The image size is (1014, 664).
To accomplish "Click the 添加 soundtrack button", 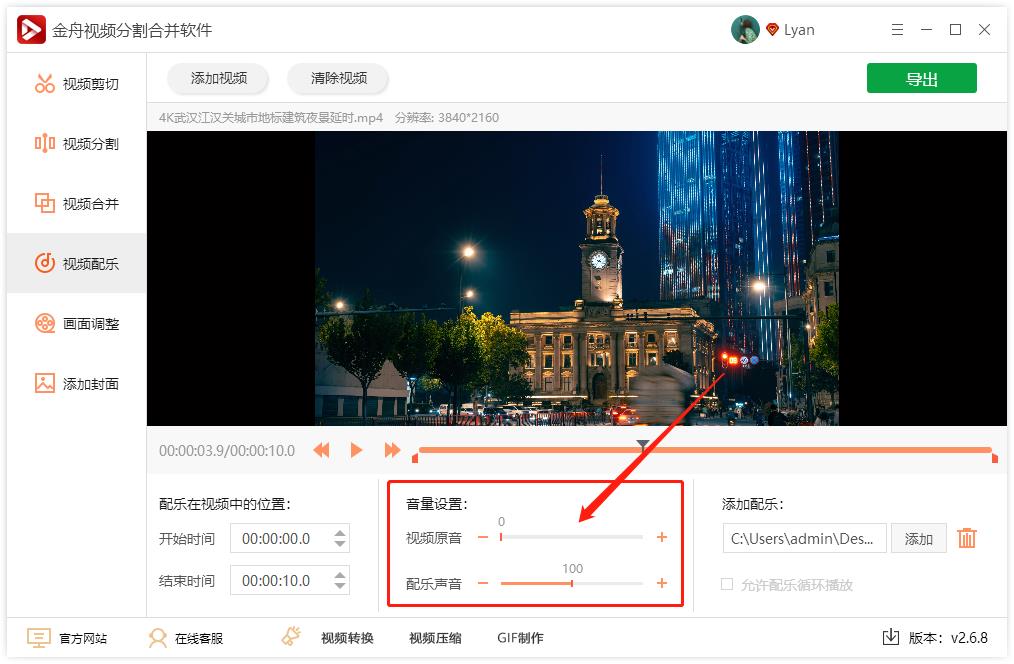I will pos(918,539).
